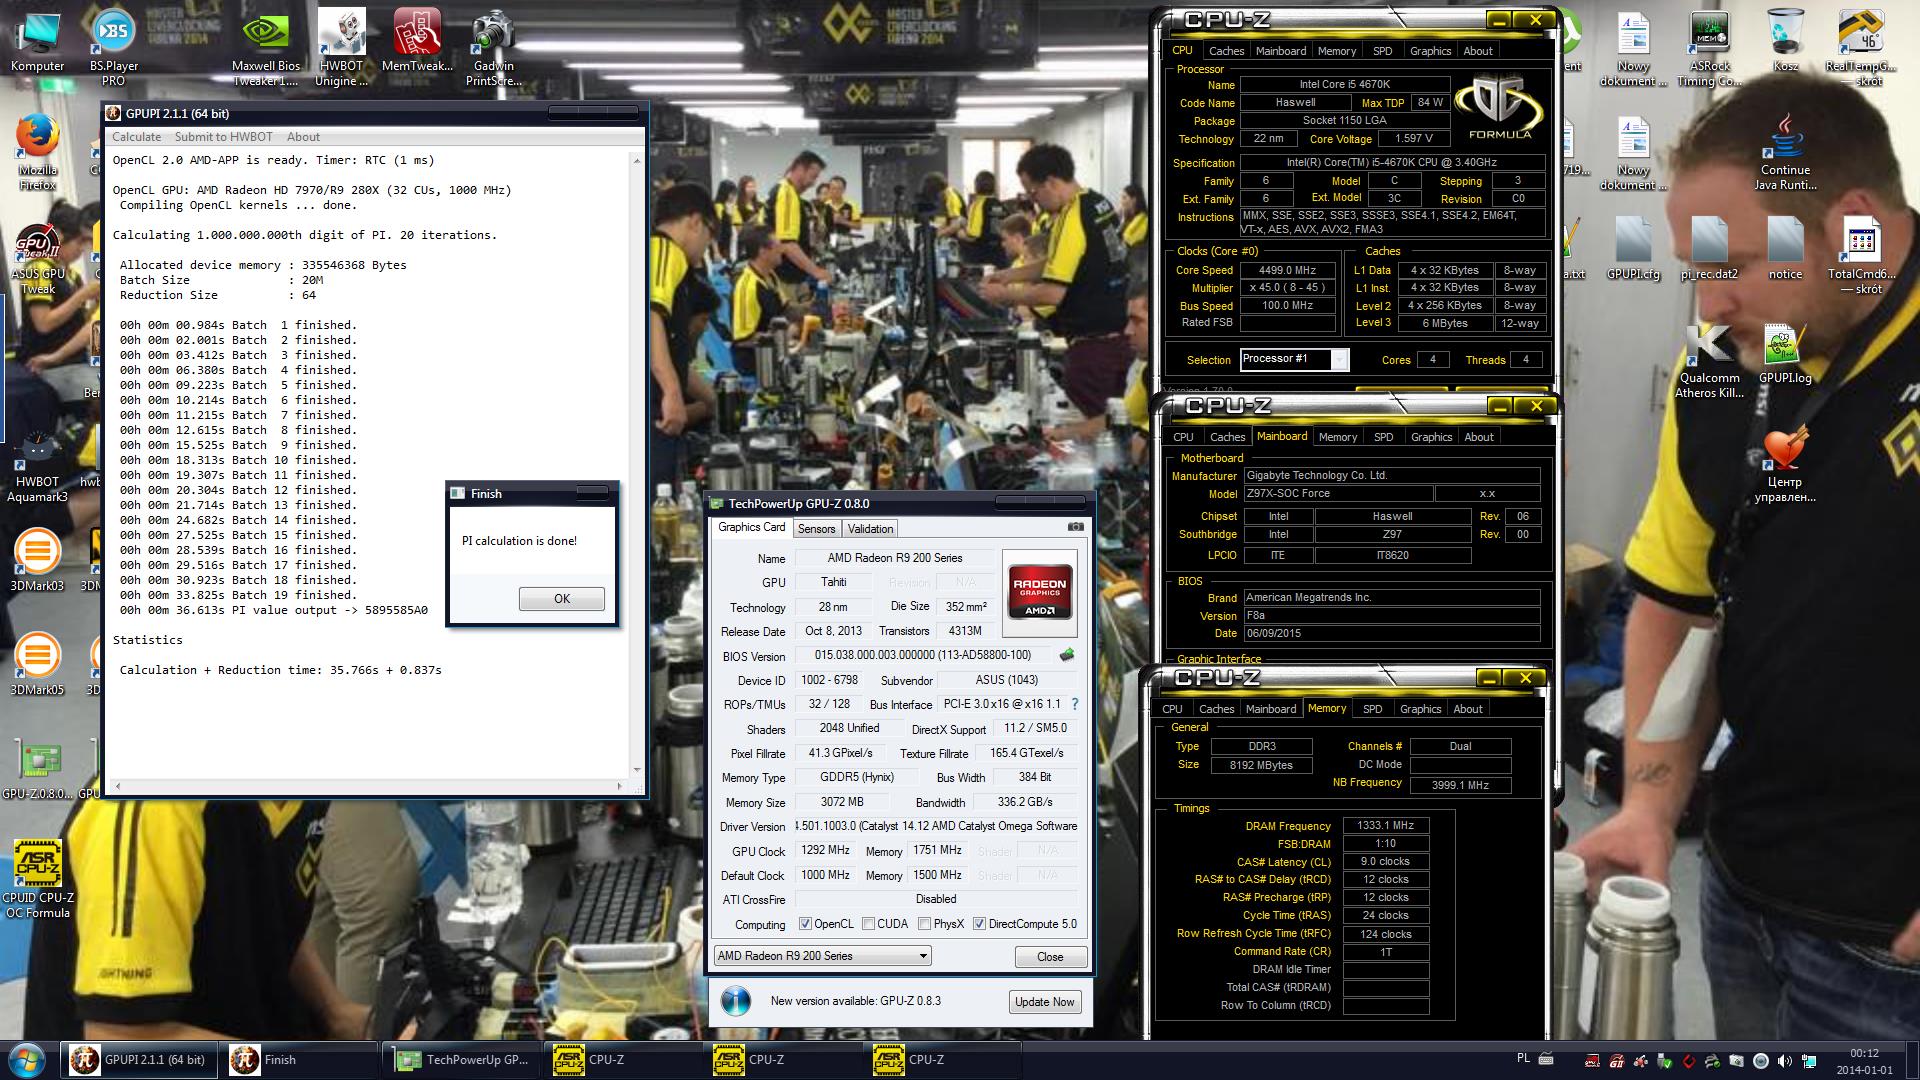Open the Graphics tab in the middle CPU-Z window

(x=1431, y=437)
